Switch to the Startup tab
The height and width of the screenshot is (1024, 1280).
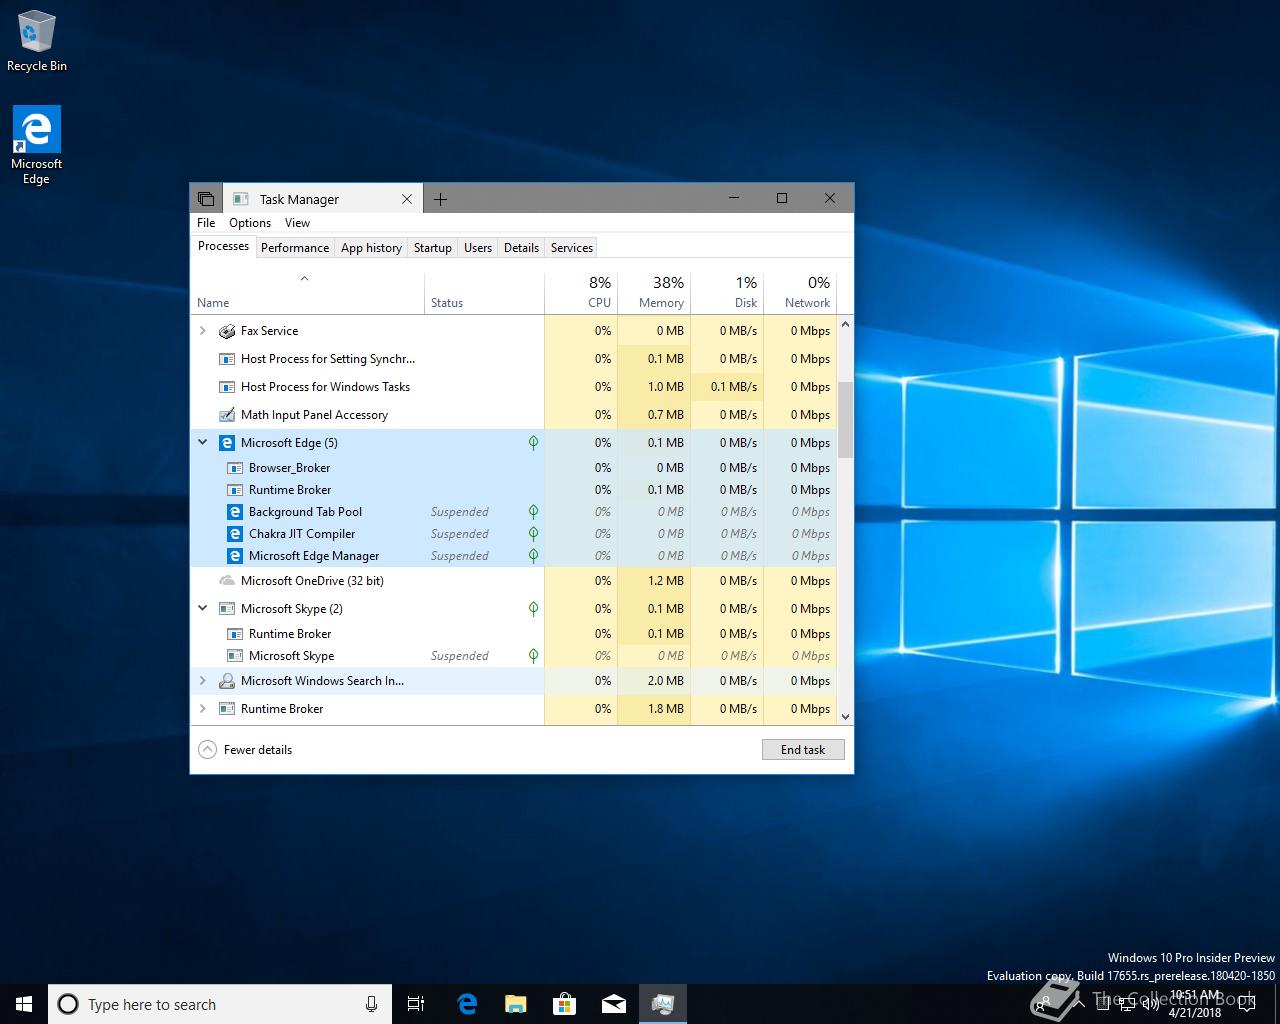(x=433, y=248)
